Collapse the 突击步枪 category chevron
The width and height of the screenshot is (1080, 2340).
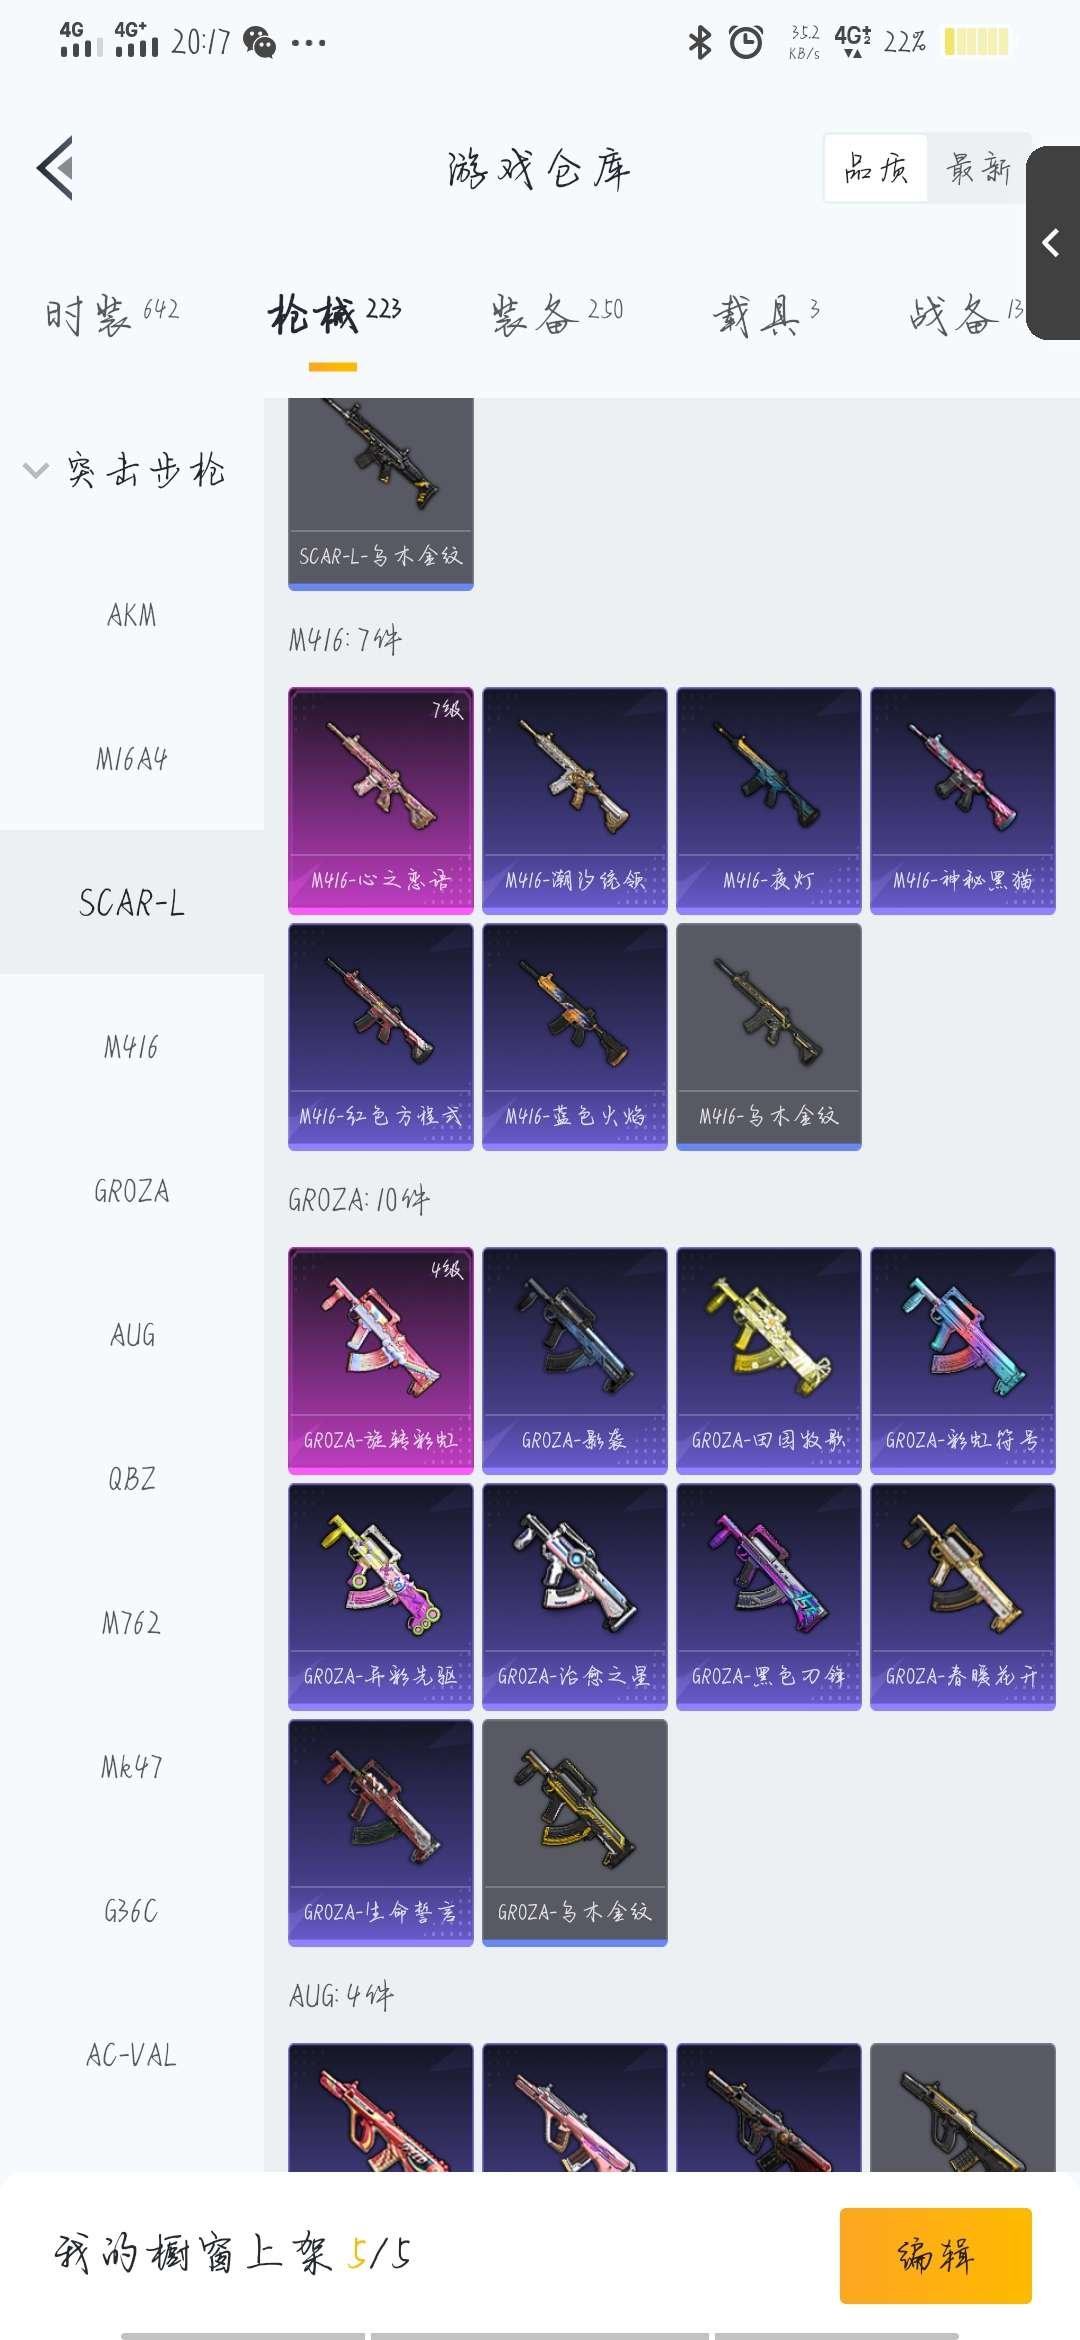click(x=36, y=470)
